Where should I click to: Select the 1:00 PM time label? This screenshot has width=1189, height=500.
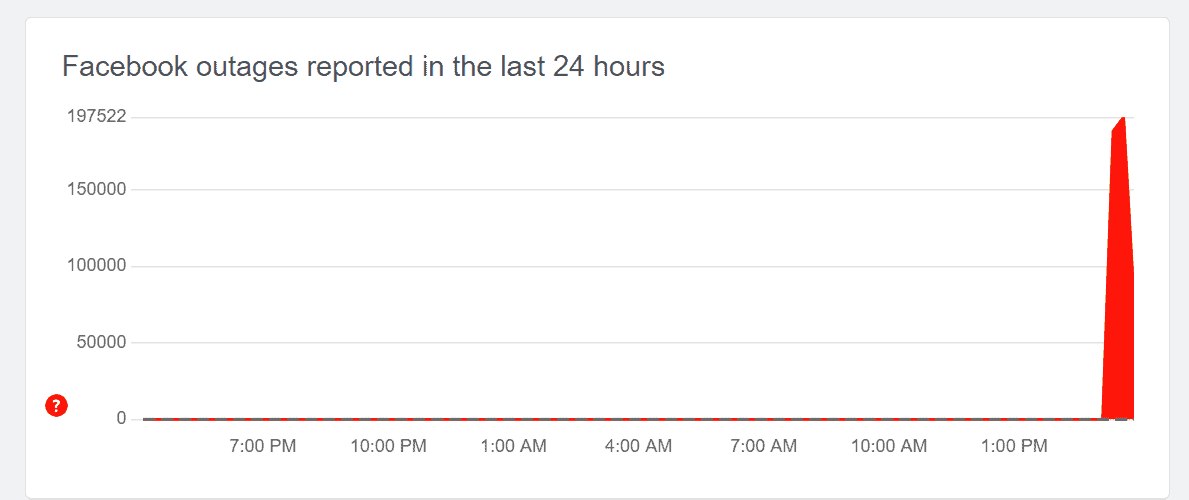tap(1015, 446)
